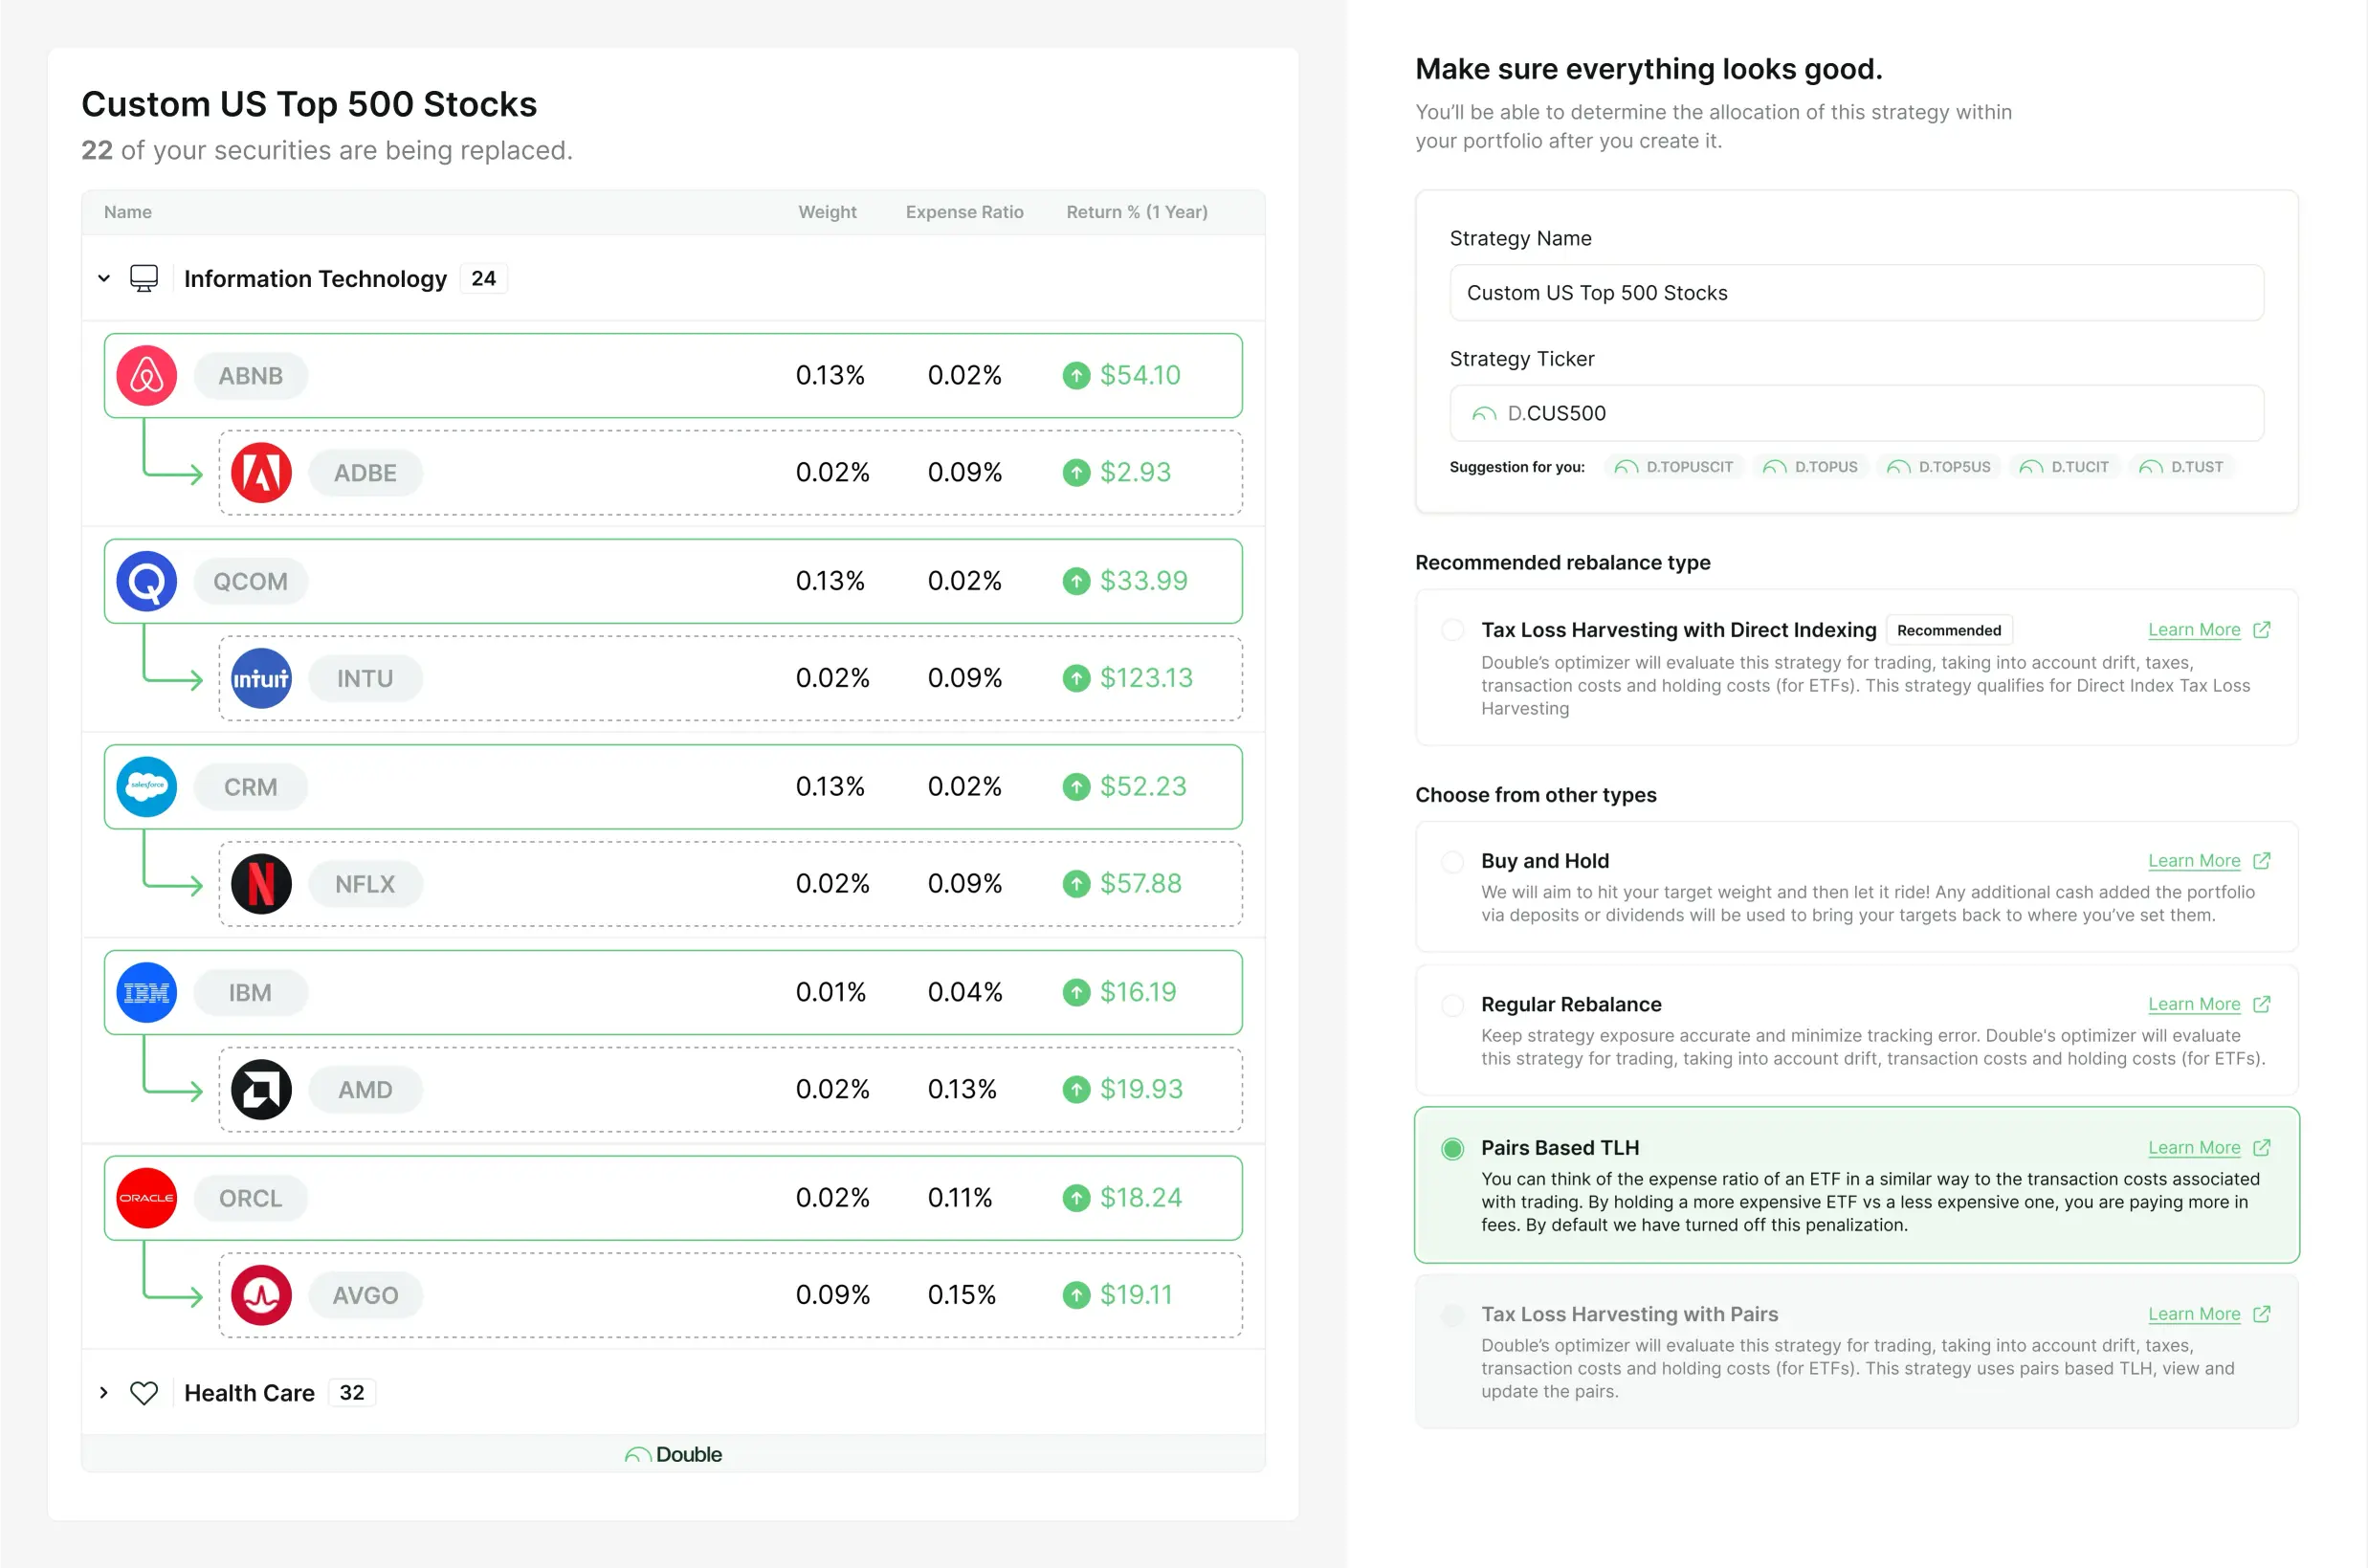Click the Intuit logo for INTU
The height and width of the screenshot is (1568, 2368).
(x=261, y=678)
